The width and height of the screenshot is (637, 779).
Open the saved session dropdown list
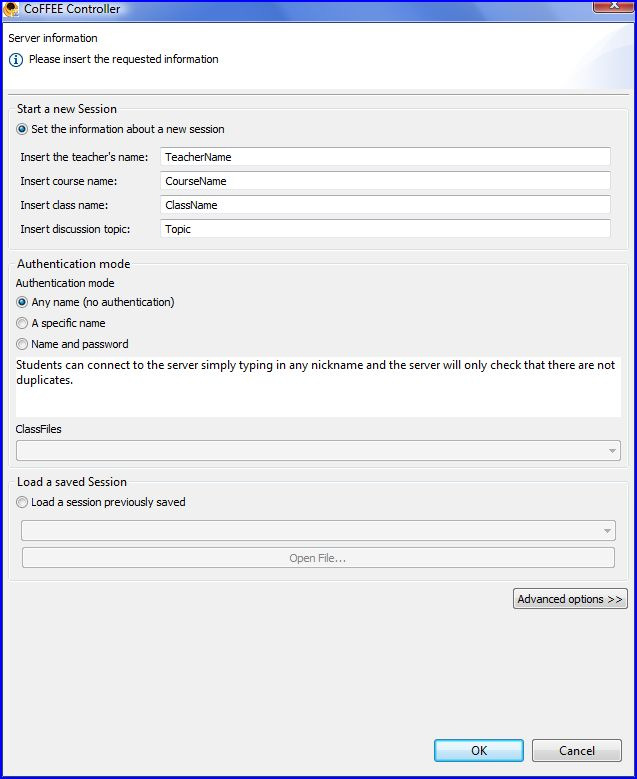click(x=318, y=531)
